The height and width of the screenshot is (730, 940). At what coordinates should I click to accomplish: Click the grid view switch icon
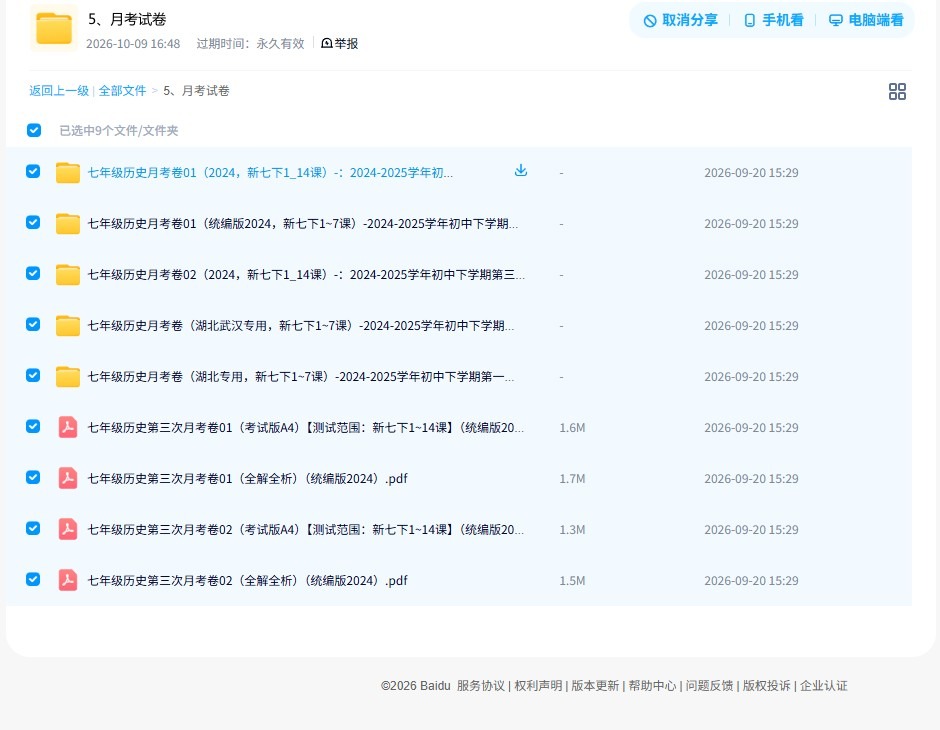897,91
